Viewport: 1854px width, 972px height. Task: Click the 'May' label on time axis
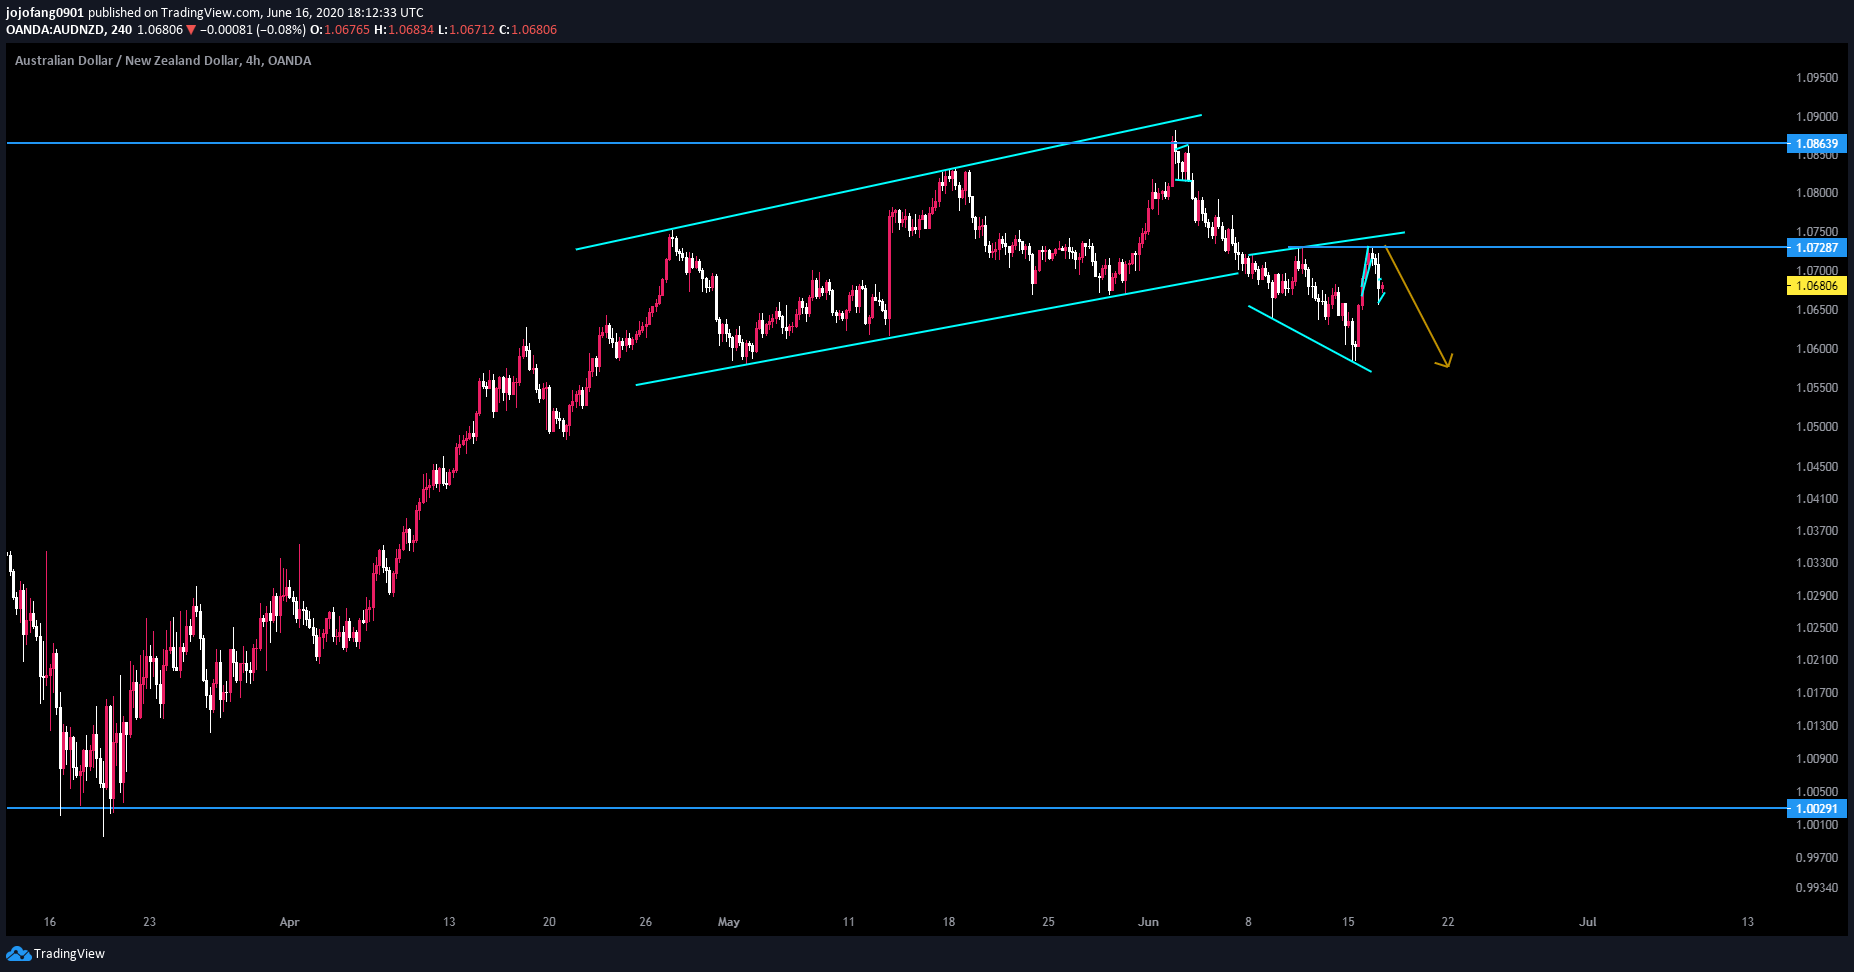point(729,921)
